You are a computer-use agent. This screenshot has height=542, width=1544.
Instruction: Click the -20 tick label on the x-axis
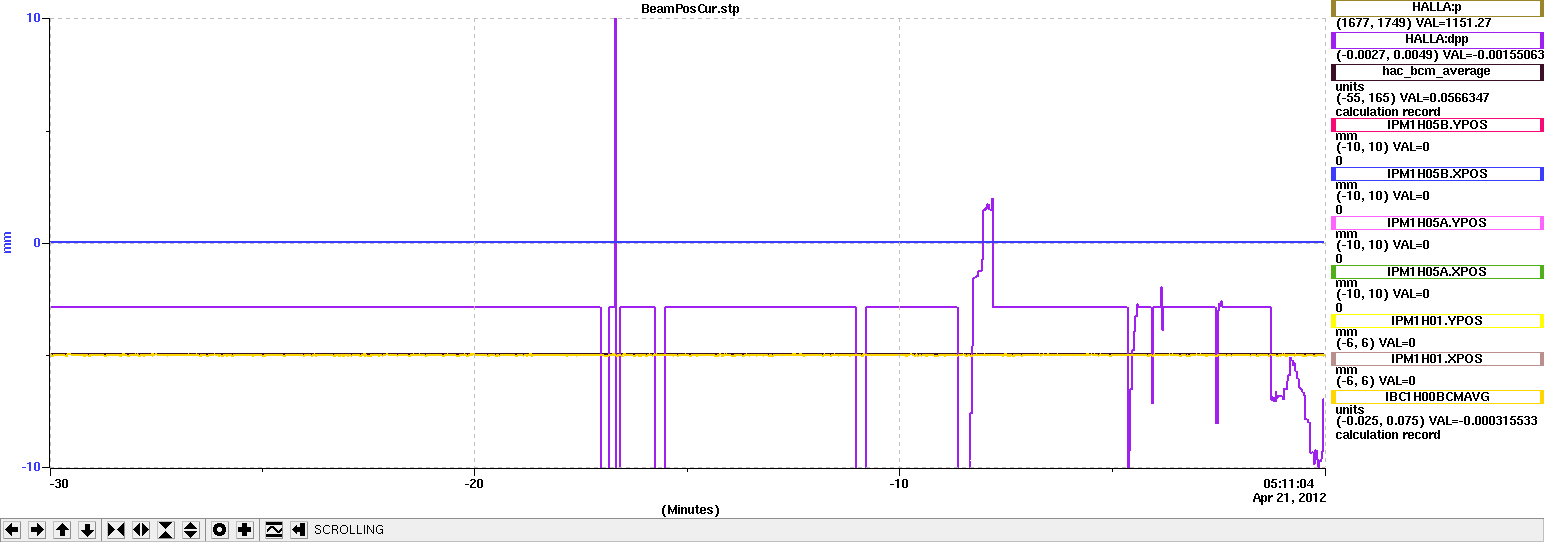(x=474, y=485)
